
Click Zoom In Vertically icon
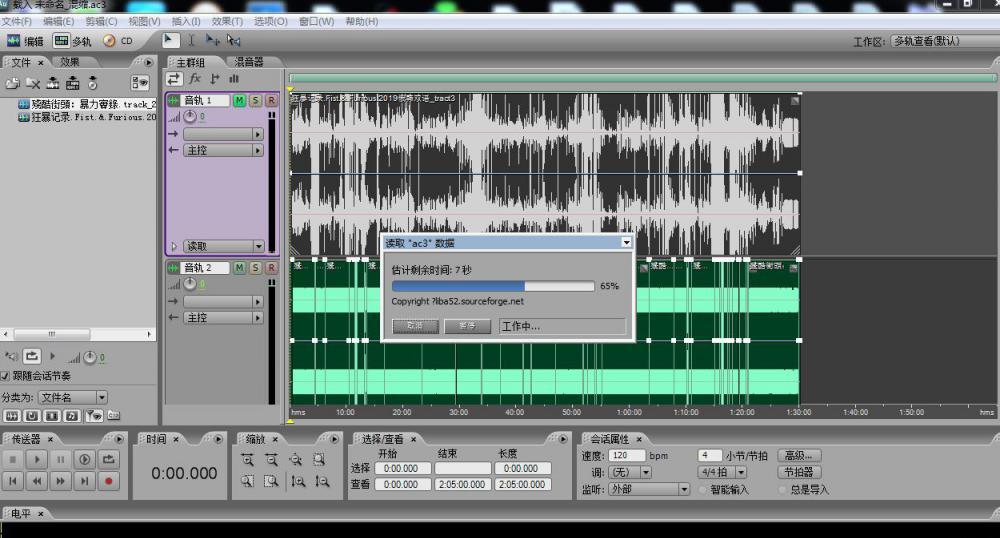tap(298, 481)
